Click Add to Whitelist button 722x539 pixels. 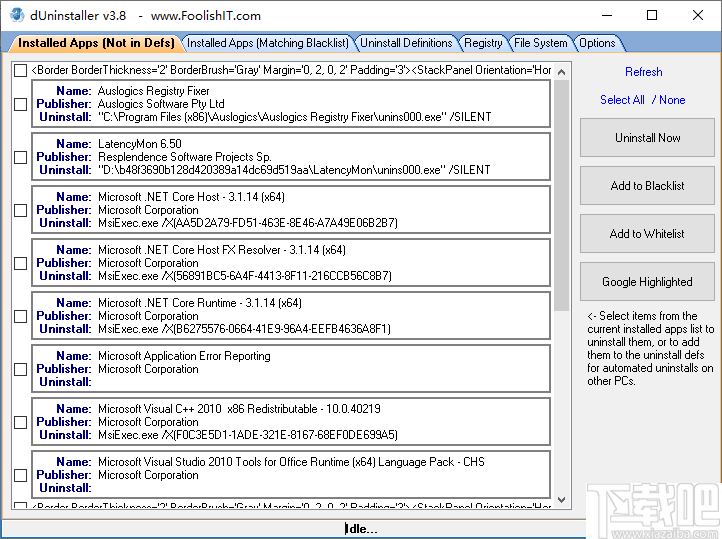tap(647, 233)
